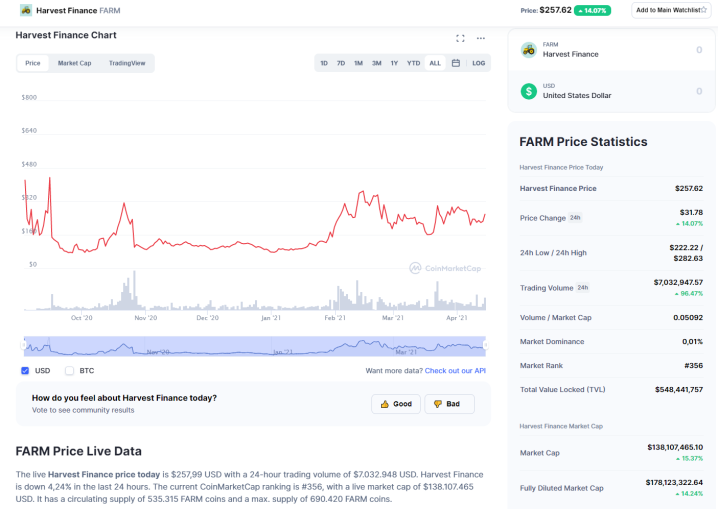Select the 7D time range
The image size is (718, 509).
click(x=341, y=63)
